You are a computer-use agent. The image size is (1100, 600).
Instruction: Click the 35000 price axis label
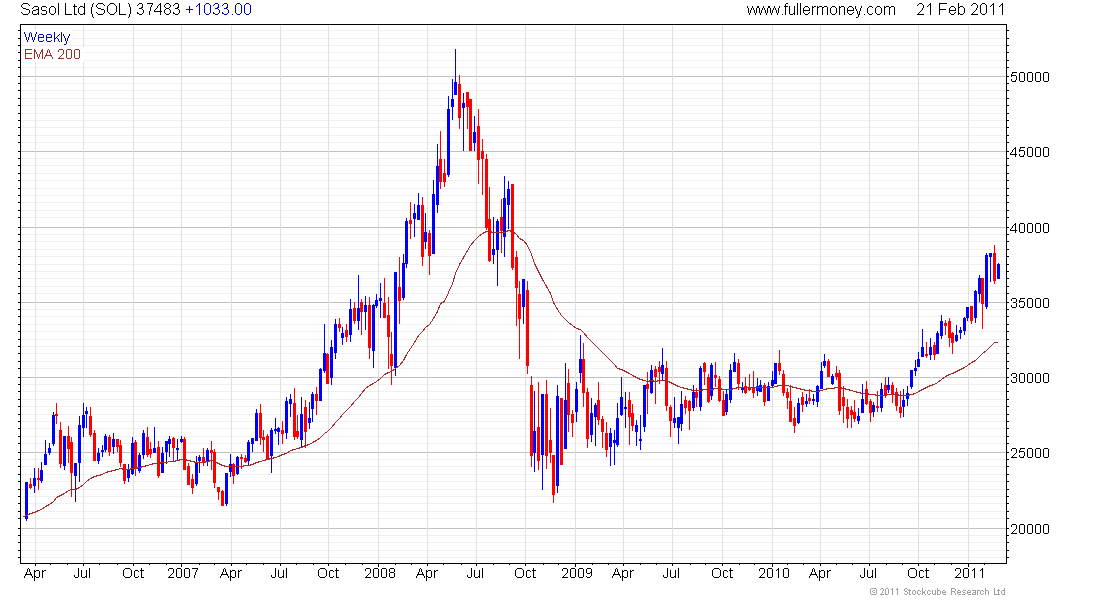[x=1030, y=303]
